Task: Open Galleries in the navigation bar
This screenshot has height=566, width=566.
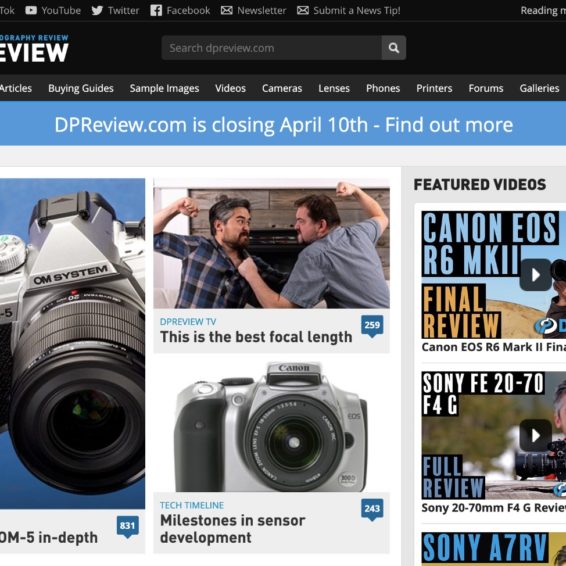Action: point(539,88)
